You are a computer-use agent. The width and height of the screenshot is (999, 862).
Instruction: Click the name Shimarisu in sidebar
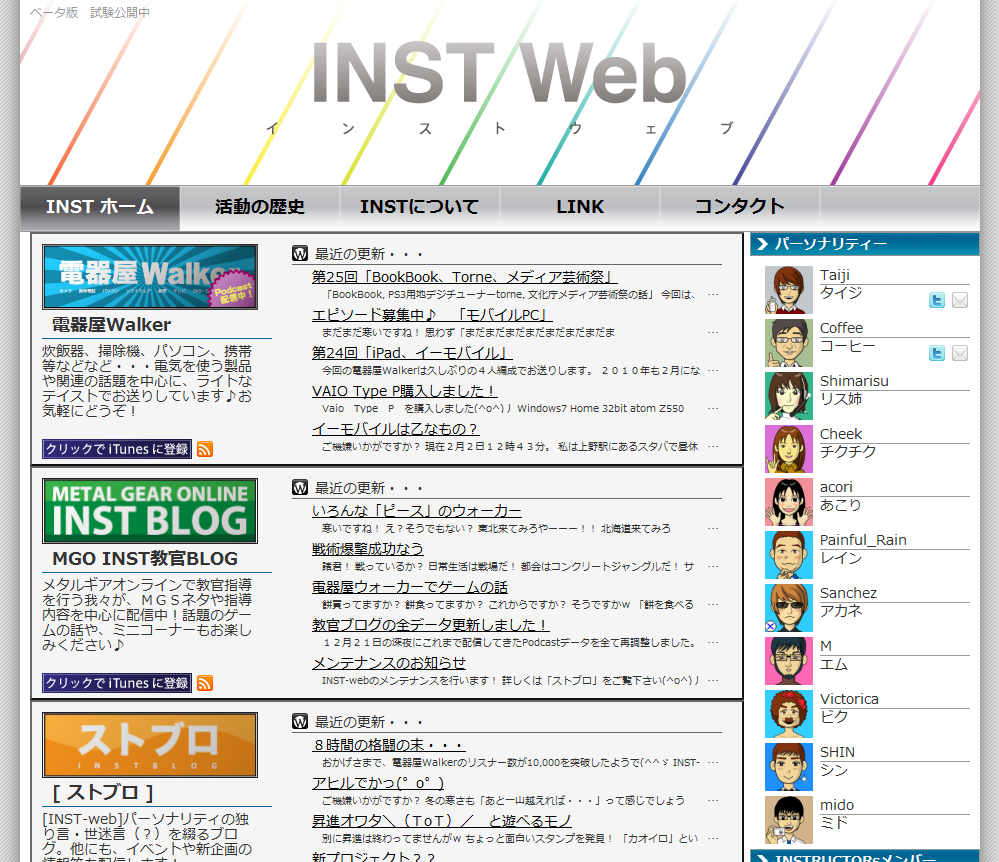coord(854,381)
